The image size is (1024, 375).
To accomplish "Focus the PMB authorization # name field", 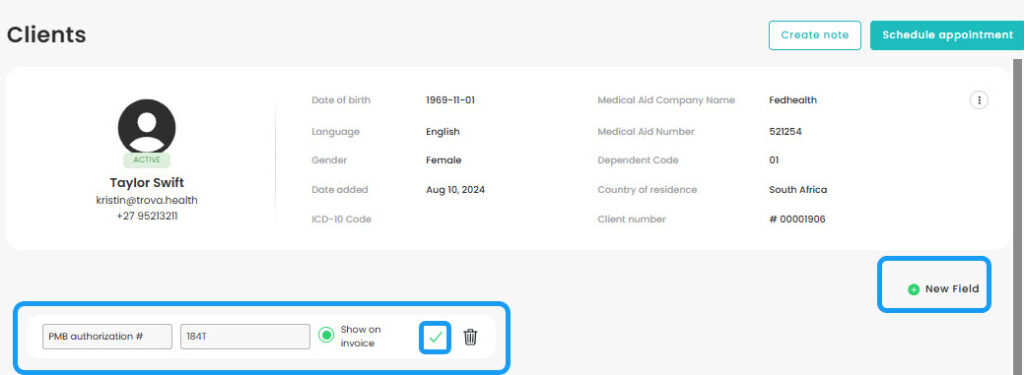I will click(x=107, y=336).
